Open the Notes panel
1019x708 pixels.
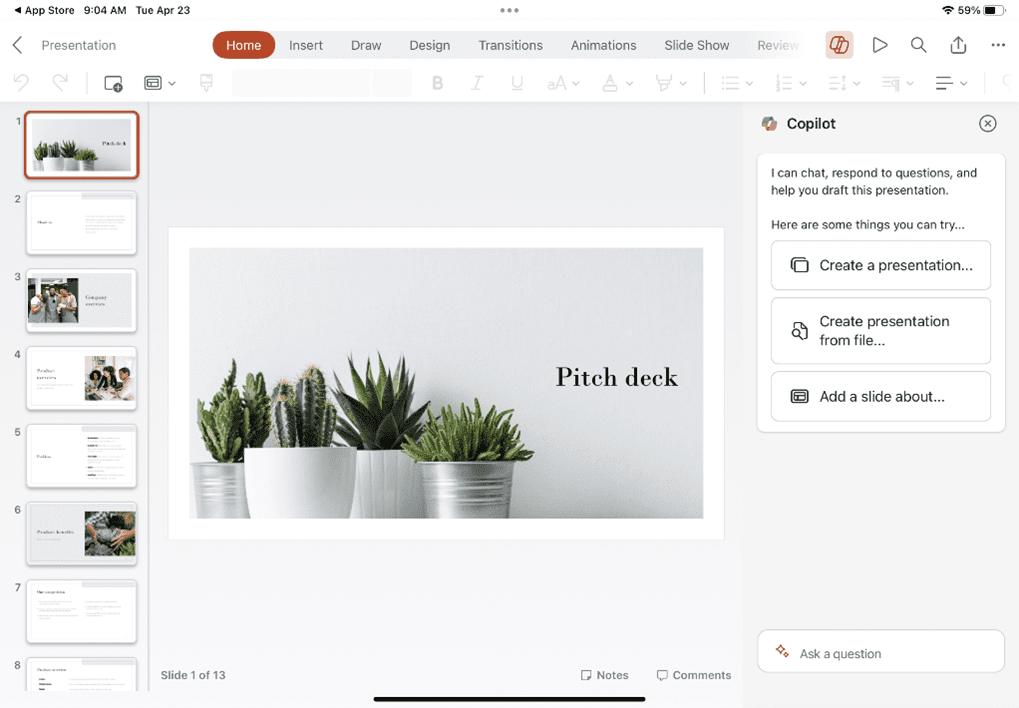[x=604, y=675]
